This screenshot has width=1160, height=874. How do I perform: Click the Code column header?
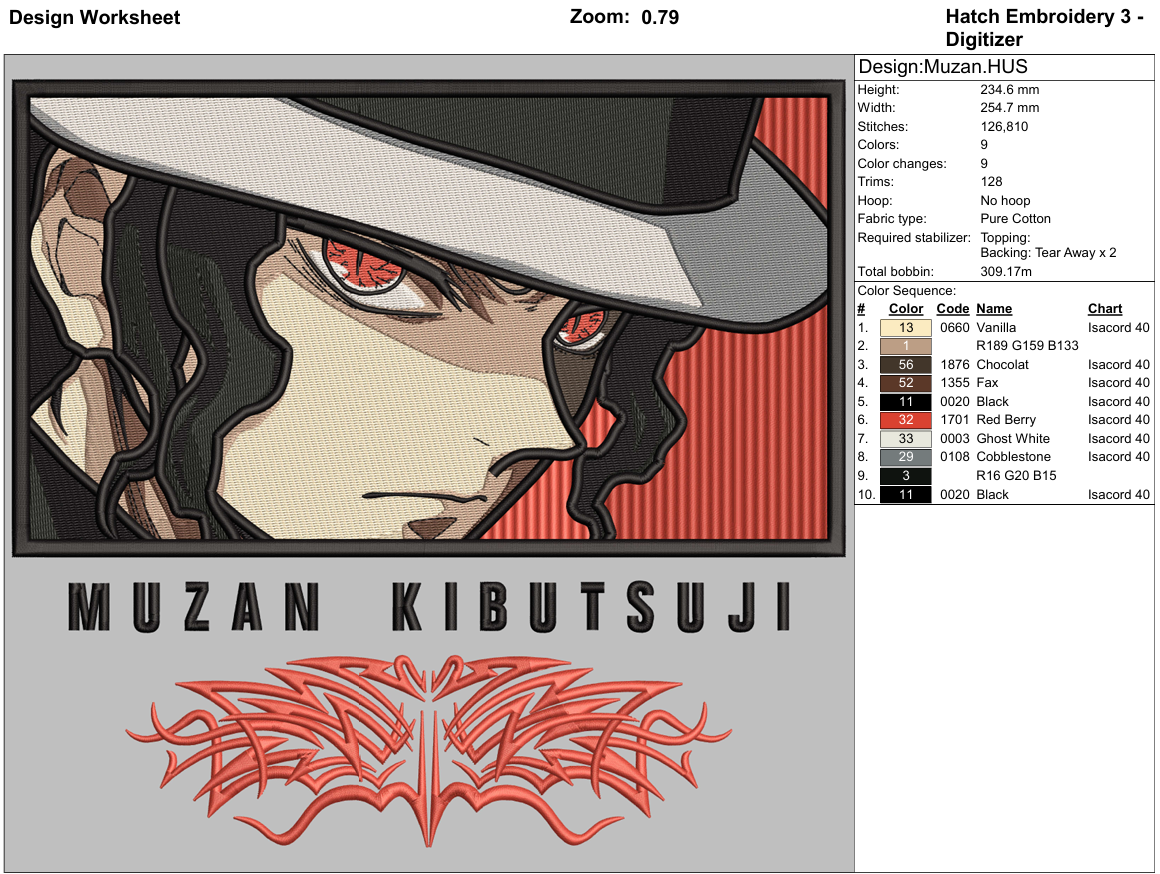tap(952, 309)
